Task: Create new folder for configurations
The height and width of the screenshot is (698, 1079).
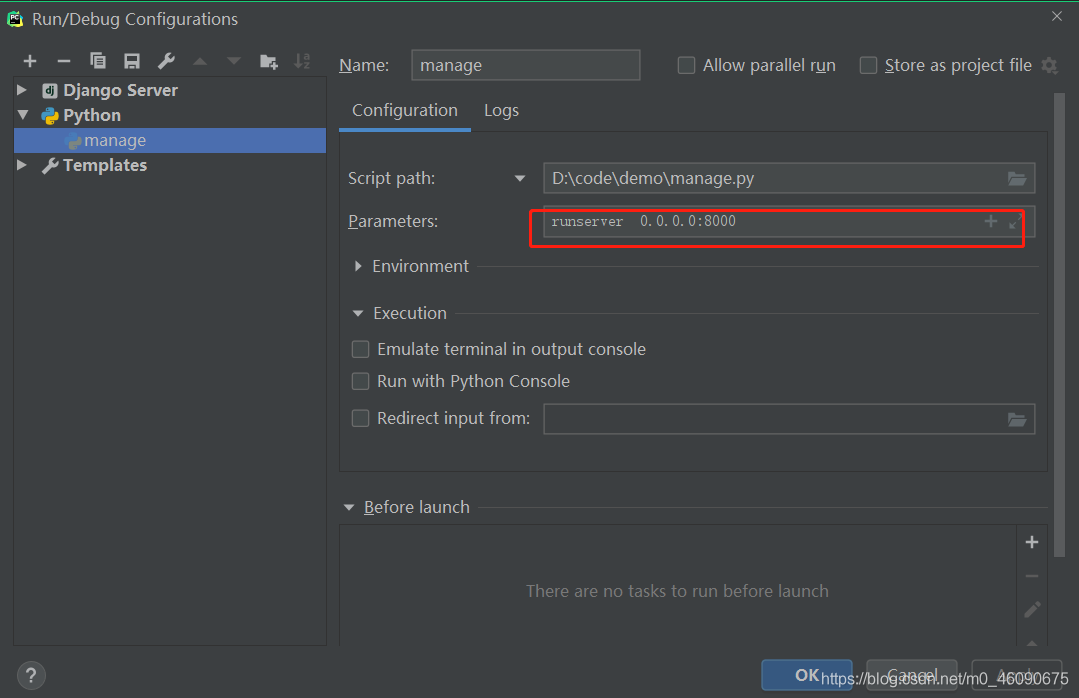Action: [268, 61]
